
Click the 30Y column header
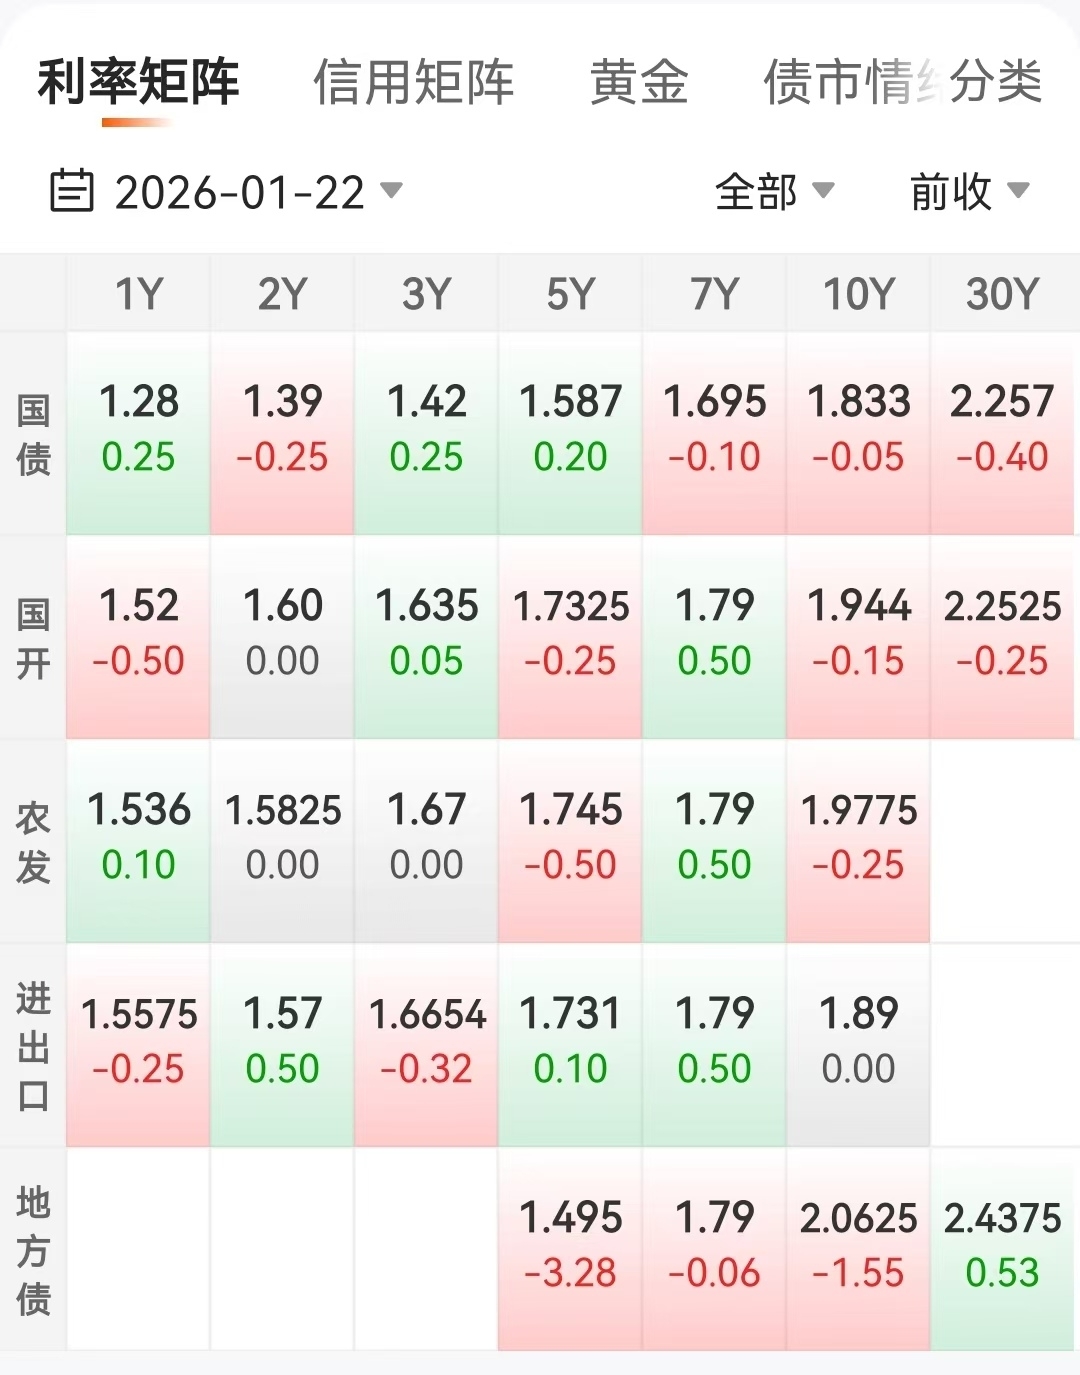tap(1002, 294)
